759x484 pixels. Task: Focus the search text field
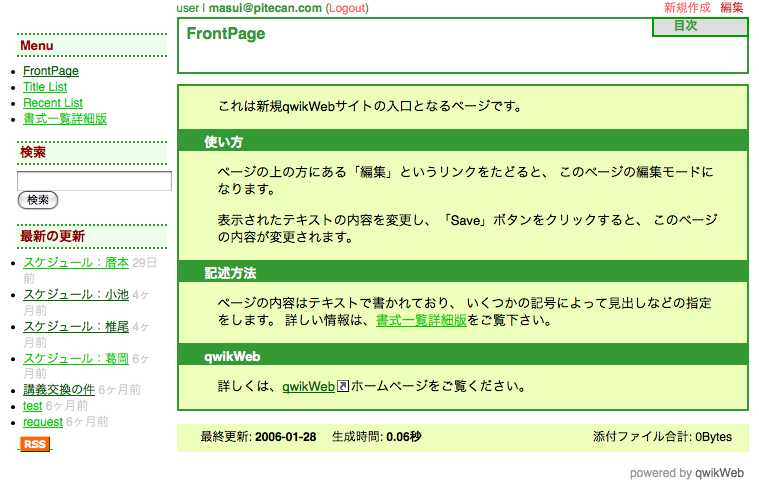(x=94, y=181)
